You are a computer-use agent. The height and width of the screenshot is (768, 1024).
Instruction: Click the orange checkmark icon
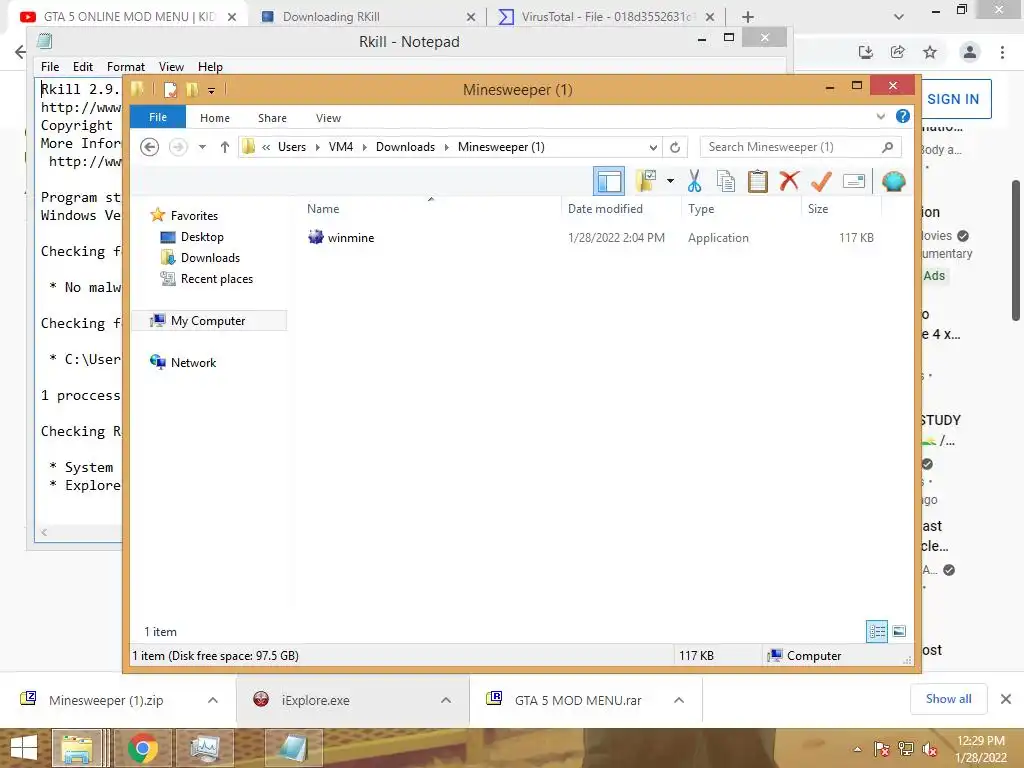(821, 181)
